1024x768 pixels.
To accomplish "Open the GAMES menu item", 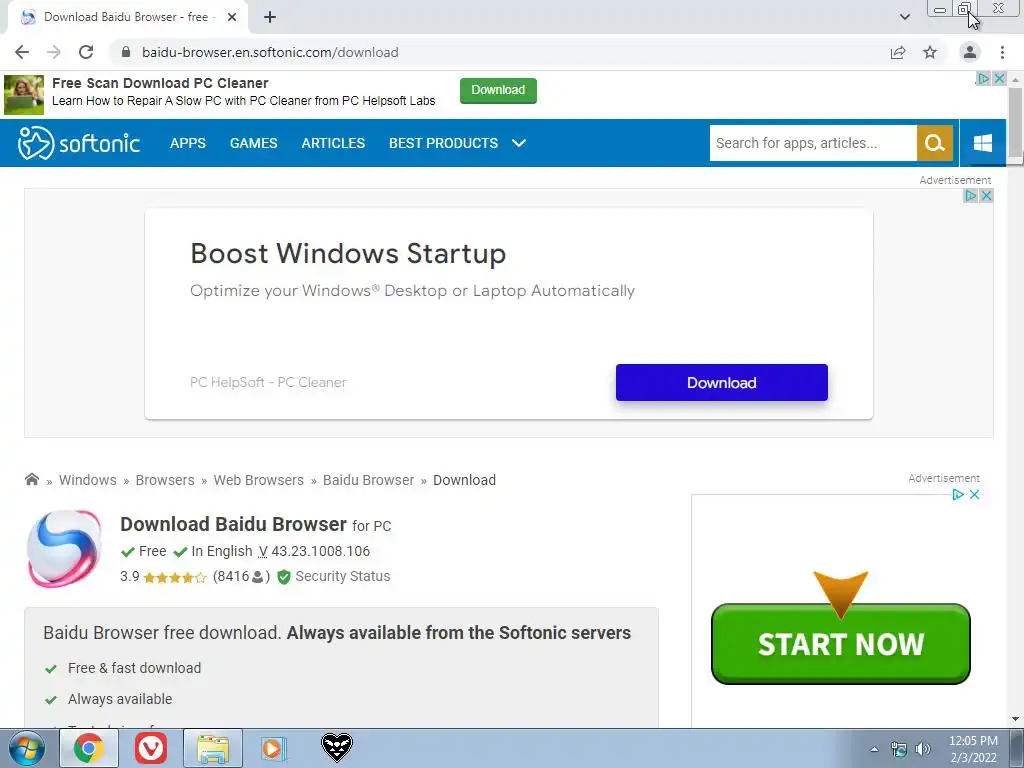I will [x=253, y=143].
